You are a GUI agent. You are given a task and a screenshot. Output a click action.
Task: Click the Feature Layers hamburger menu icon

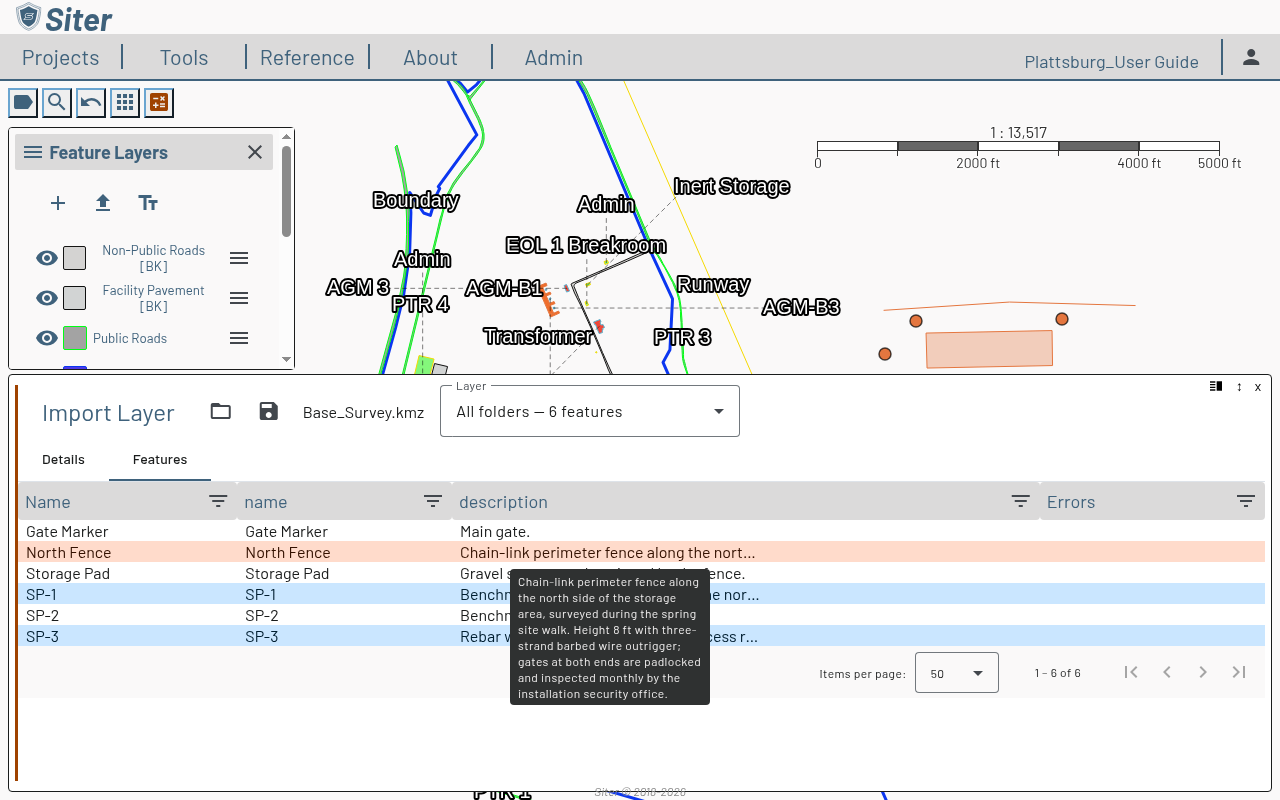(x=33, y=152)
